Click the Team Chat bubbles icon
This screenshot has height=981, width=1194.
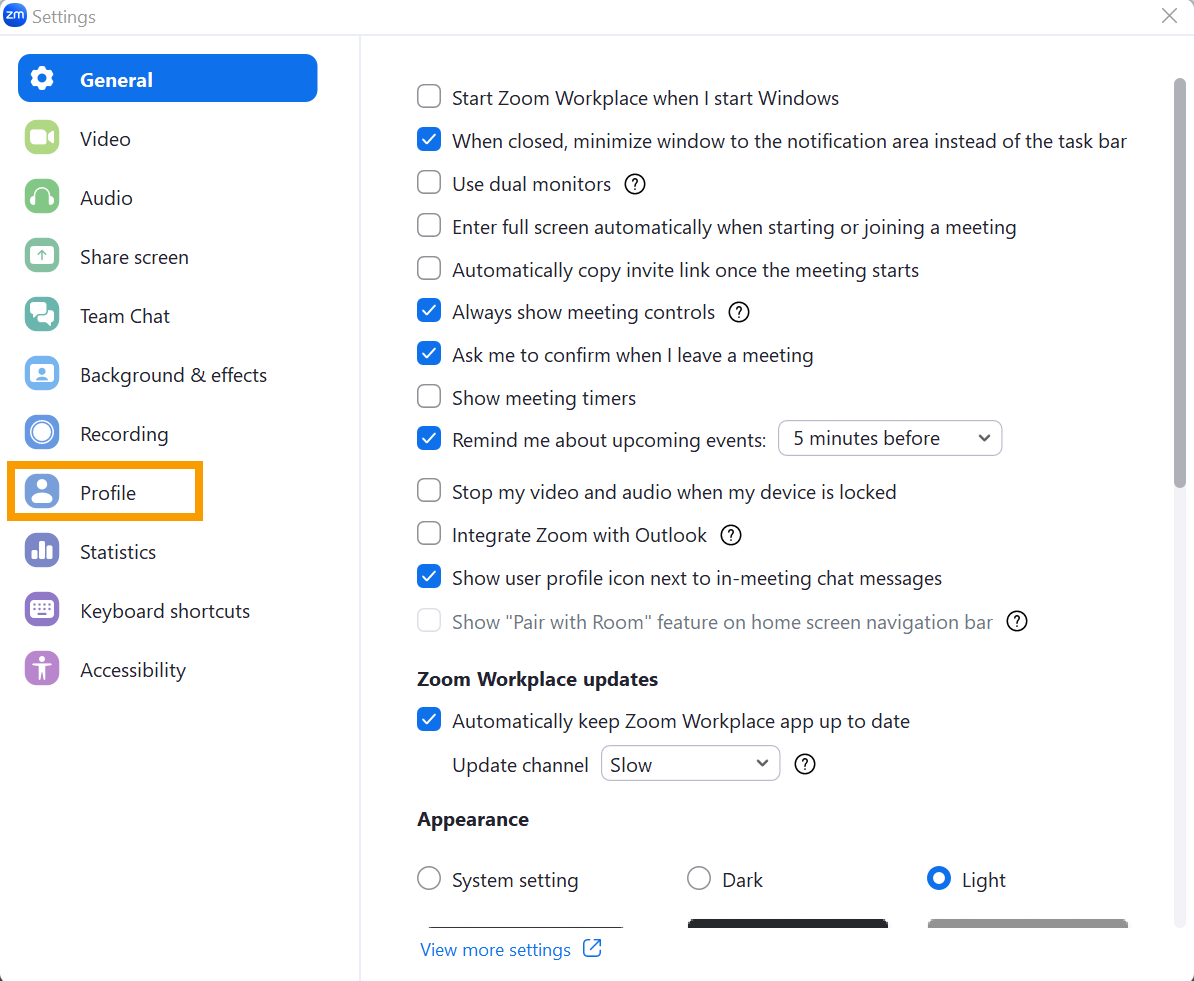click(42, 315)
